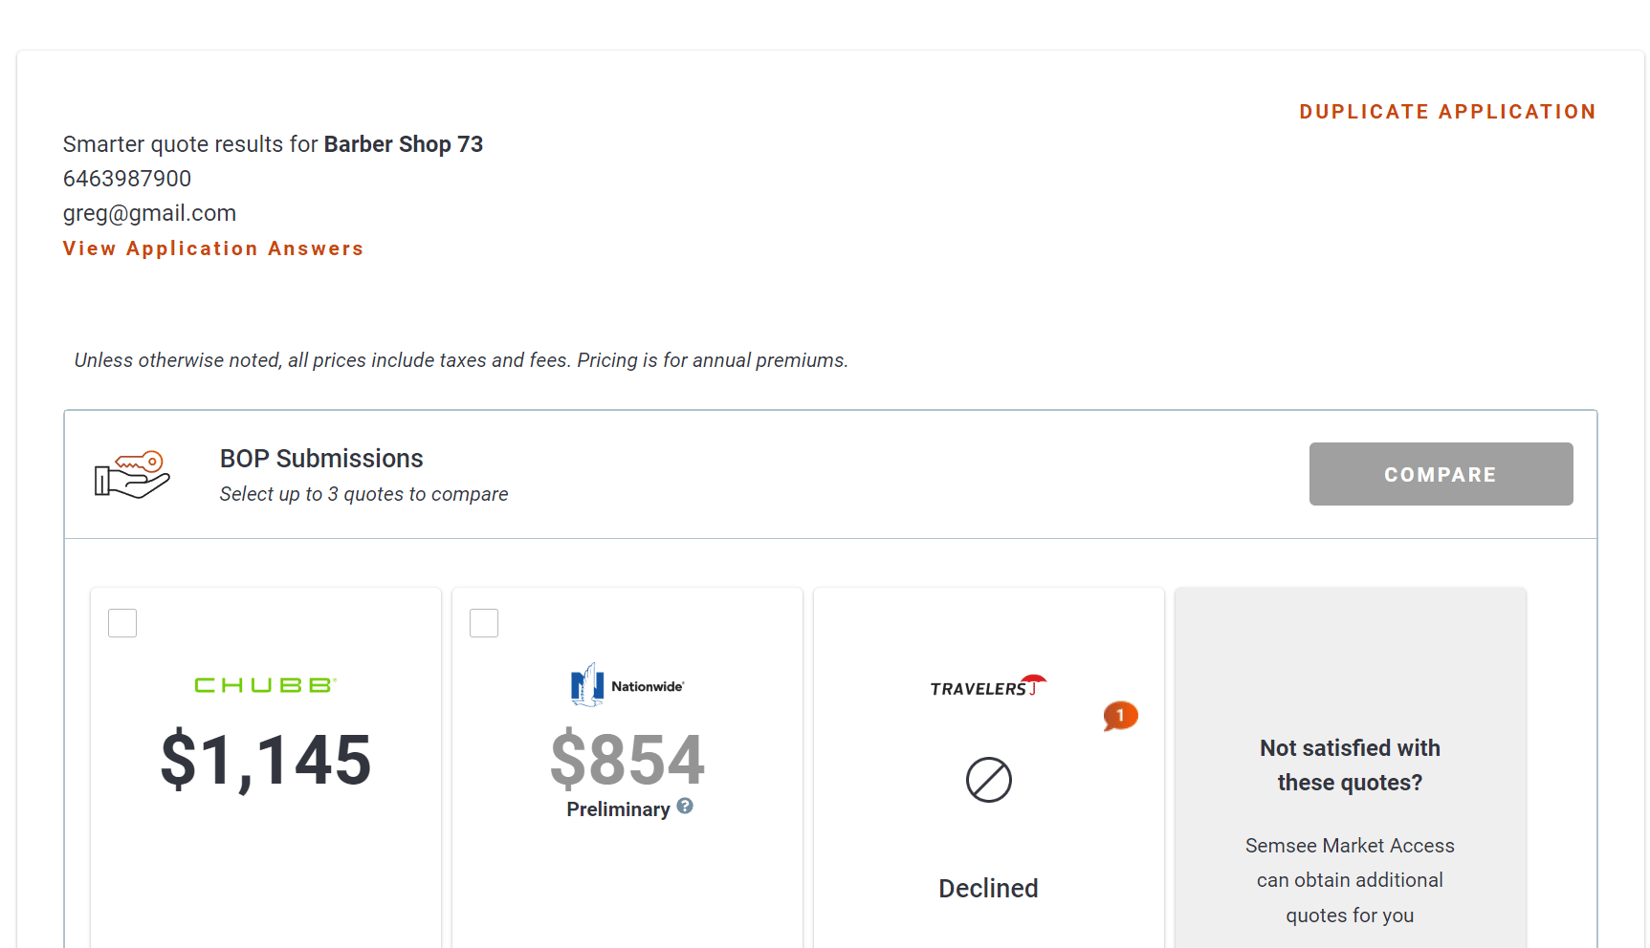Click the Travelers declined circle-slash icon
This screenshot has width=1650, height=948.
[x=988, y=780]
